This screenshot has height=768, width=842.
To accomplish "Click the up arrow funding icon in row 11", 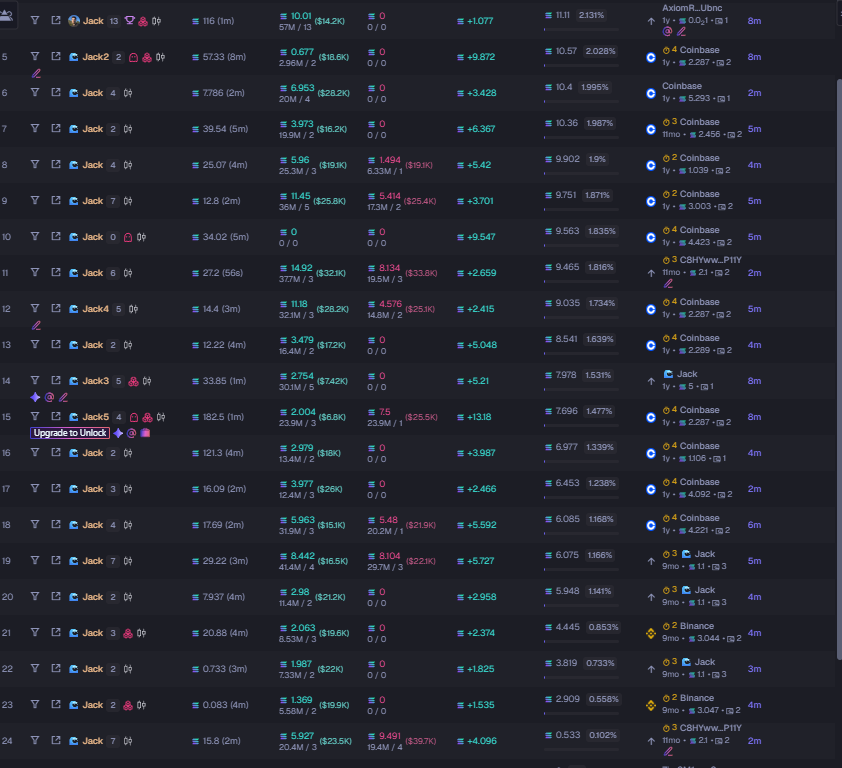I will point(651,273).
